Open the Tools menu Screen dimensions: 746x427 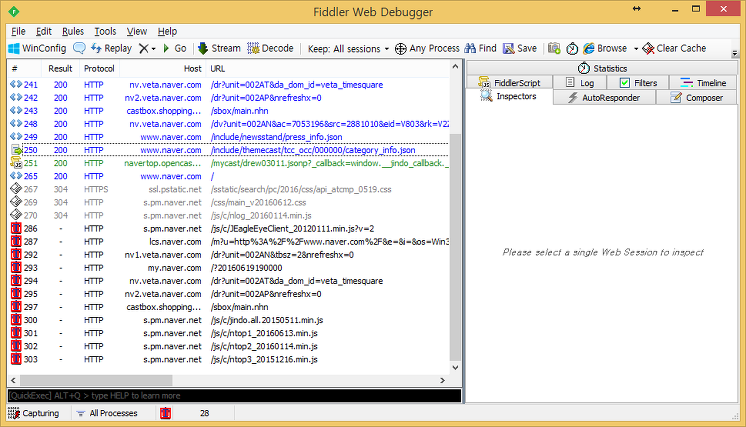coord(105,31)
